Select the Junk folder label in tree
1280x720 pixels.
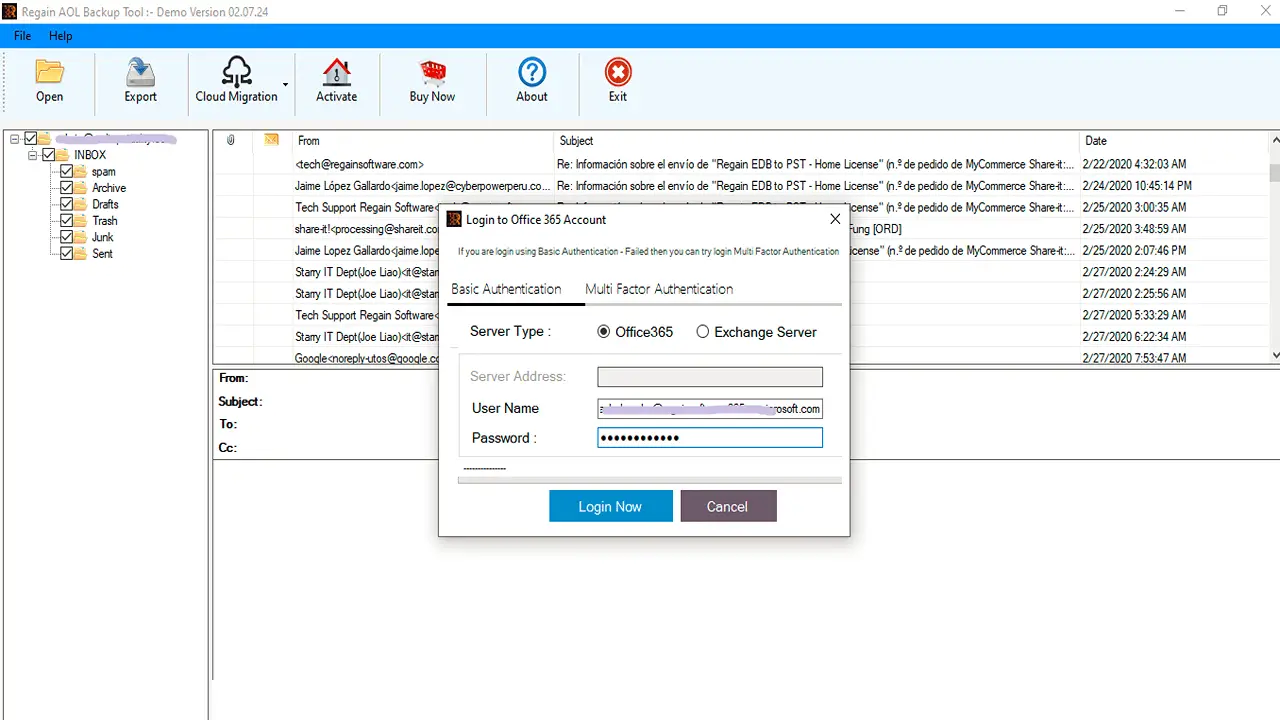103,237
